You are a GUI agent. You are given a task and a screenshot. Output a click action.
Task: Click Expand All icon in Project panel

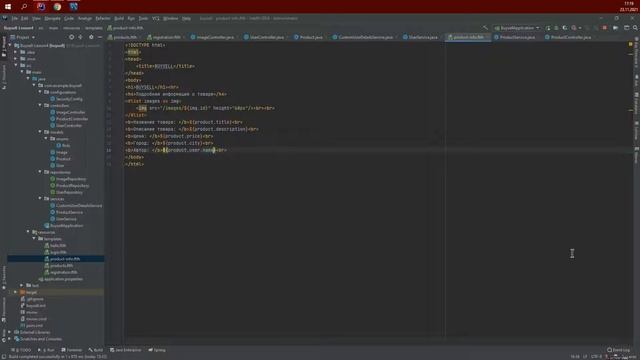point(80,37)
